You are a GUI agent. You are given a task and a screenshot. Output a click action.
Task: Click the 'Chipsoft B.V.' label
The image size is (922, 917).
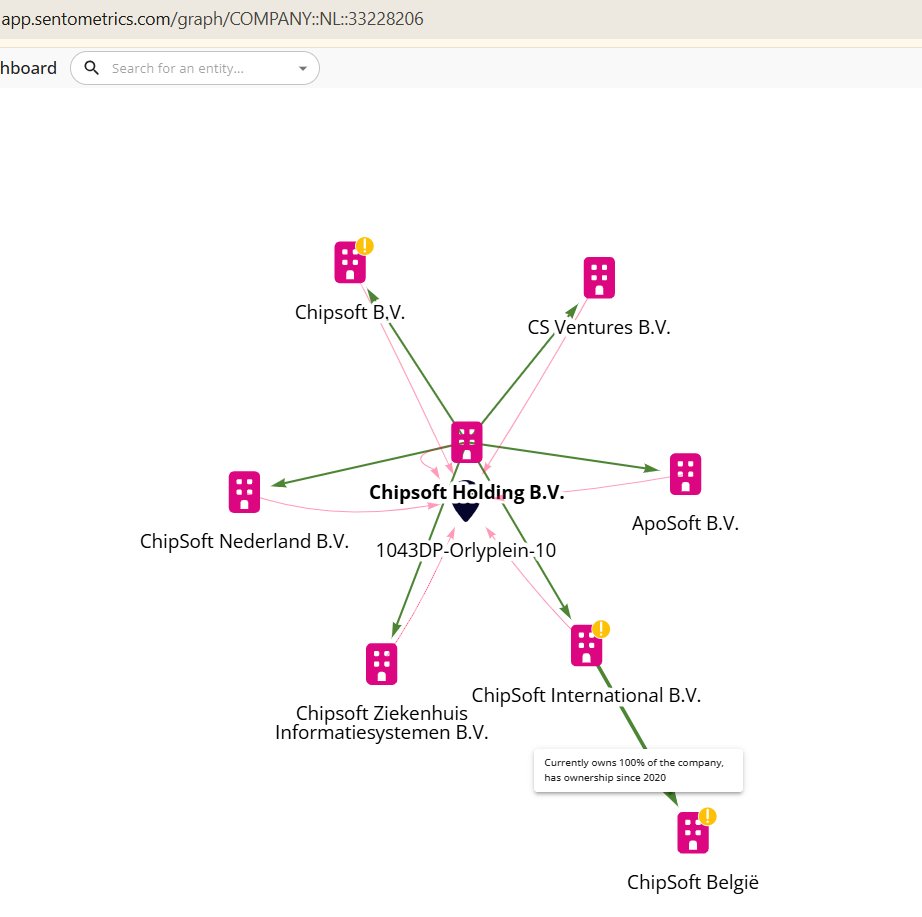(350, 312)
